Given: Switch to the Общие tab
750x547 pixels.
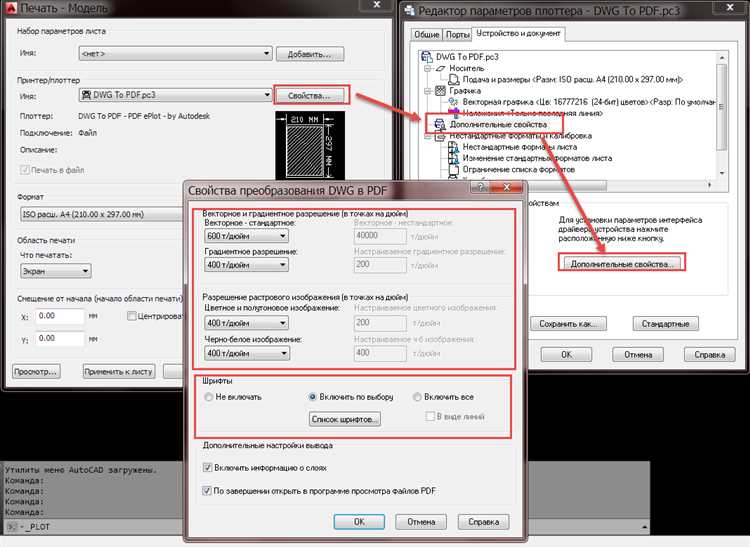Looking at the screenshot, I should (x=426, y=34).
